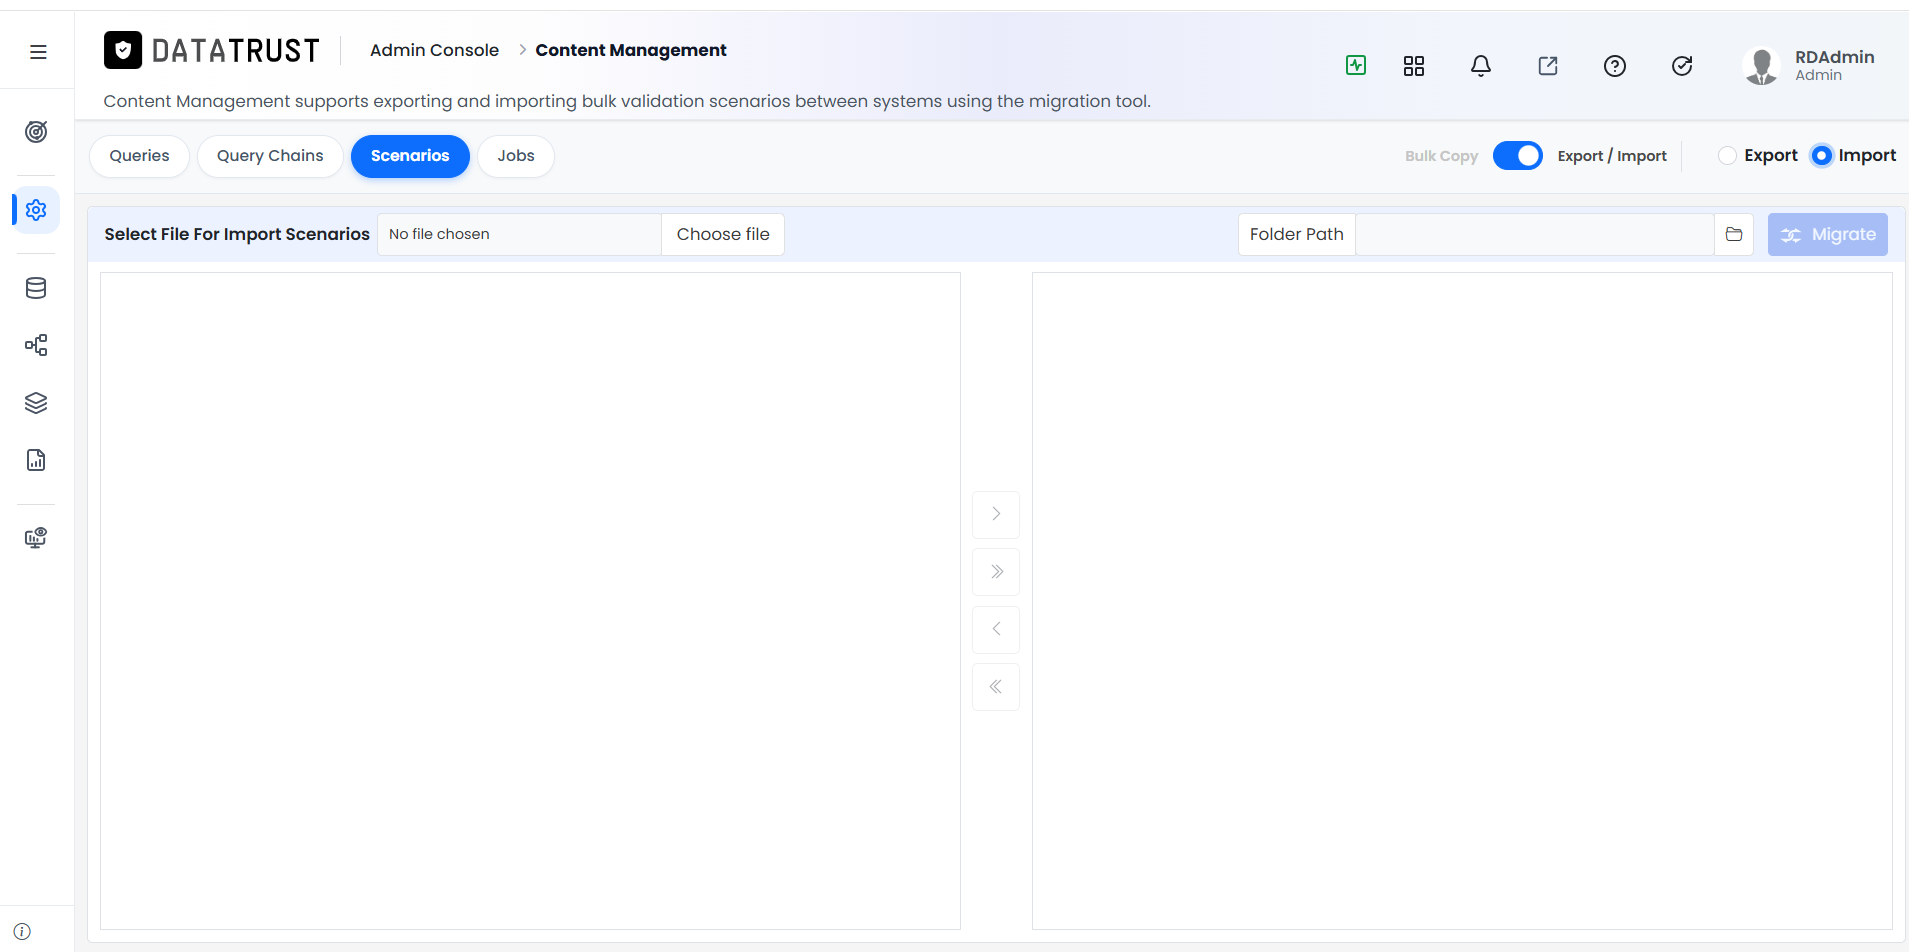This screenshot has height=952, width=1909.
Task: Open the help question mark icon
Action: (x=1615, y=66)
